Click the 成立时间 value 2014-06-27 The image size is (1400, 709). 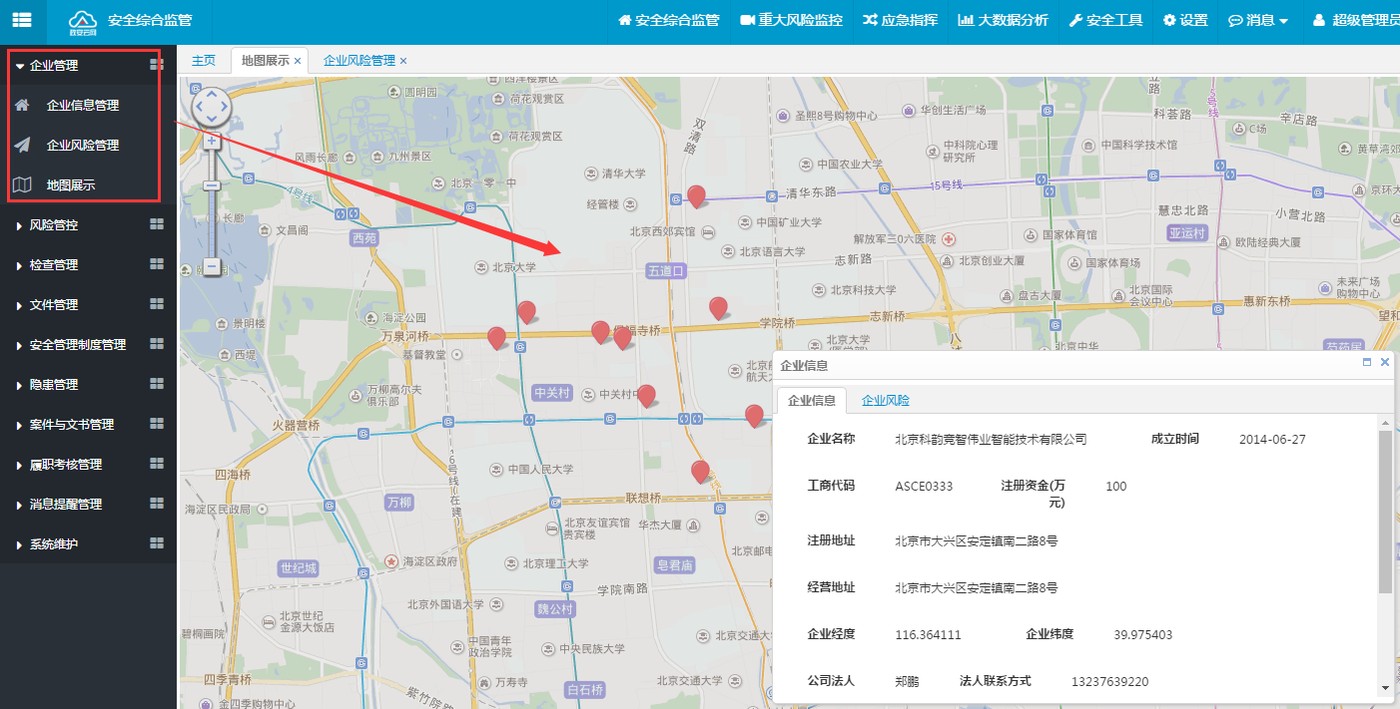click(1272, 439)
